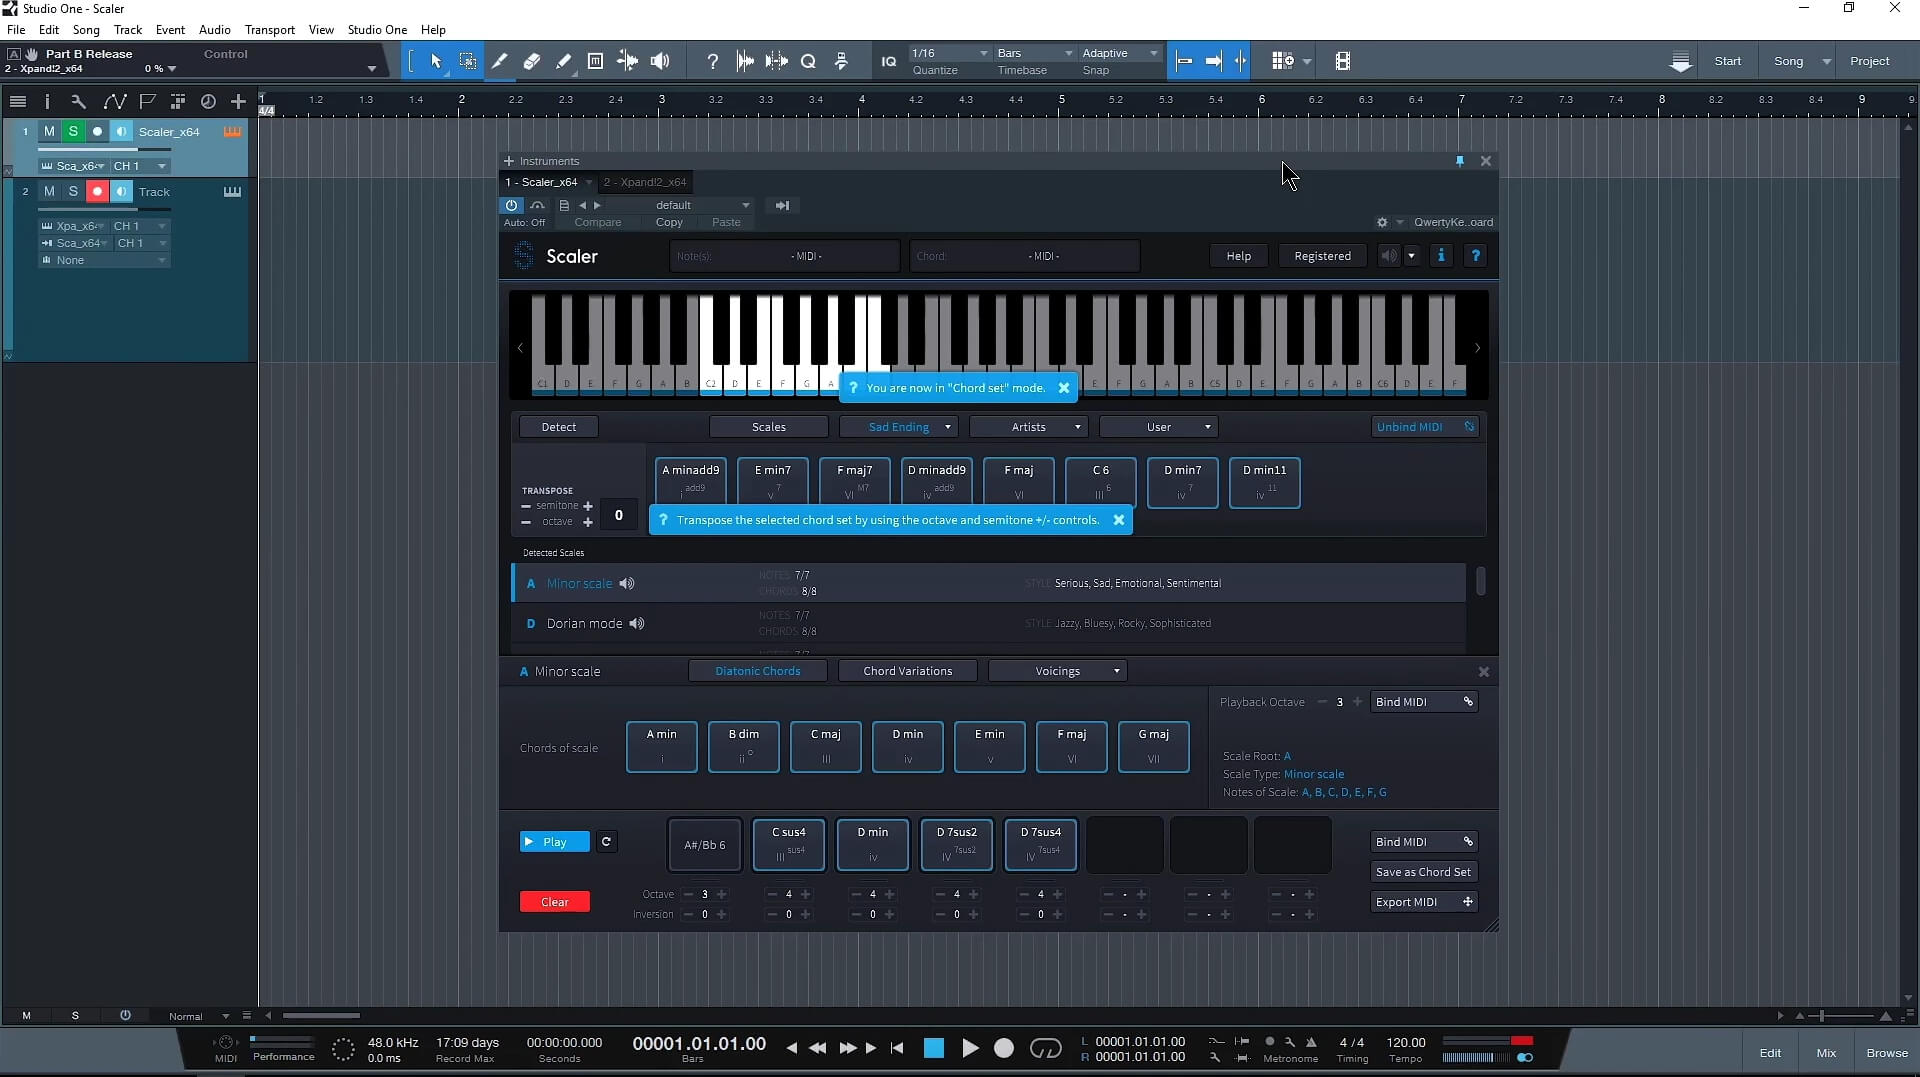The image size is (1920, 1077).
Task: Unsolo track 1 Scaler_x64
Action: (x=73, y=131)
